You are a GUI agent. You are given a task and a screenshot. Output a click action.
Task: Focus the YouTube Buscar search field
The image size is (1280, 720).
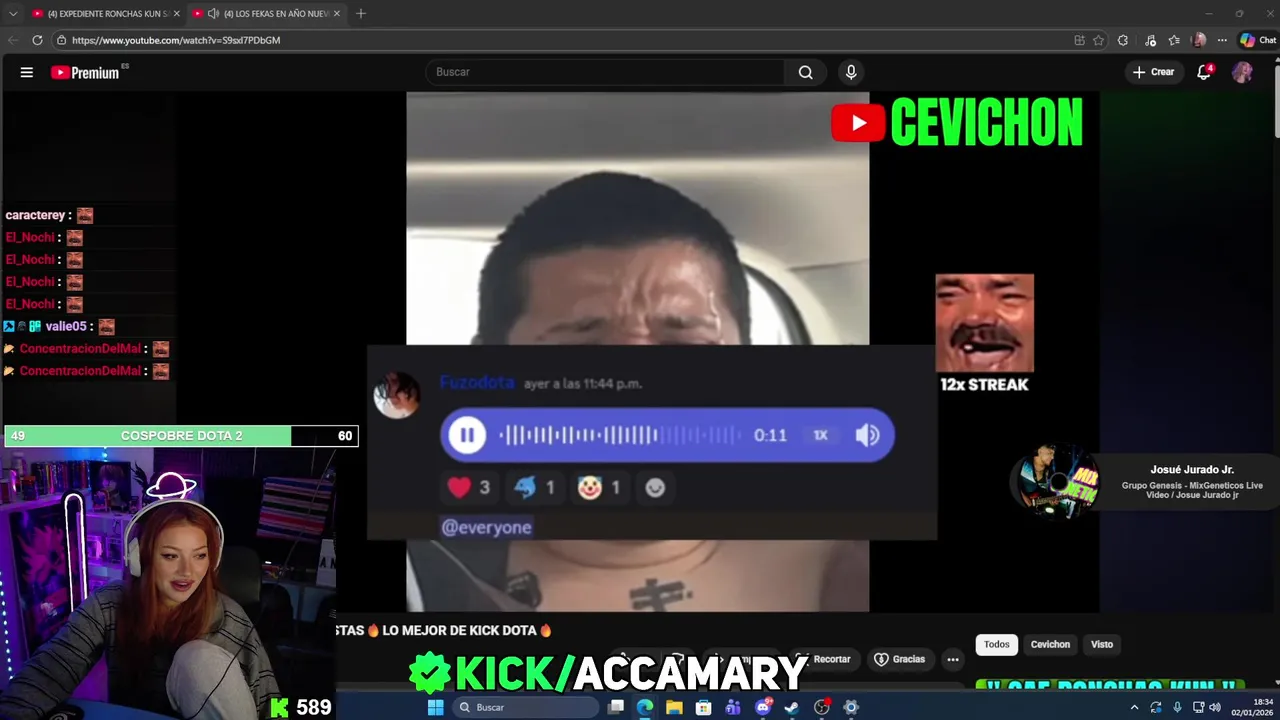[606, 72]
